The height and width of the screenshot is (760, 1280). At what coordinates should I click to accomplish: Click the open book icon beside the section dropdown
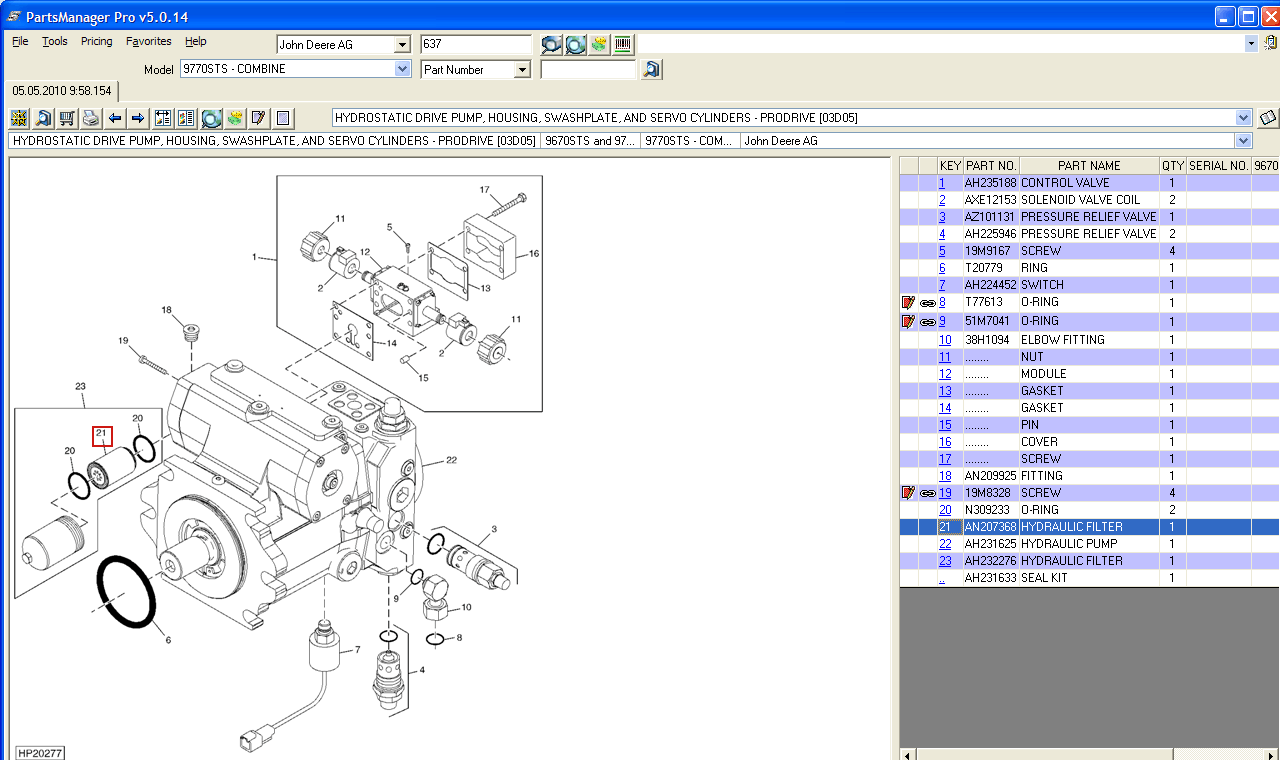point(1268,118)
